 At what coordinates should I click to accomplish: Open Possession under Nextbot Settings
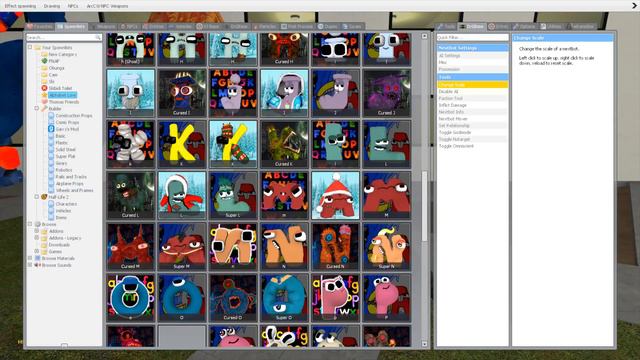tap(473, 69)
